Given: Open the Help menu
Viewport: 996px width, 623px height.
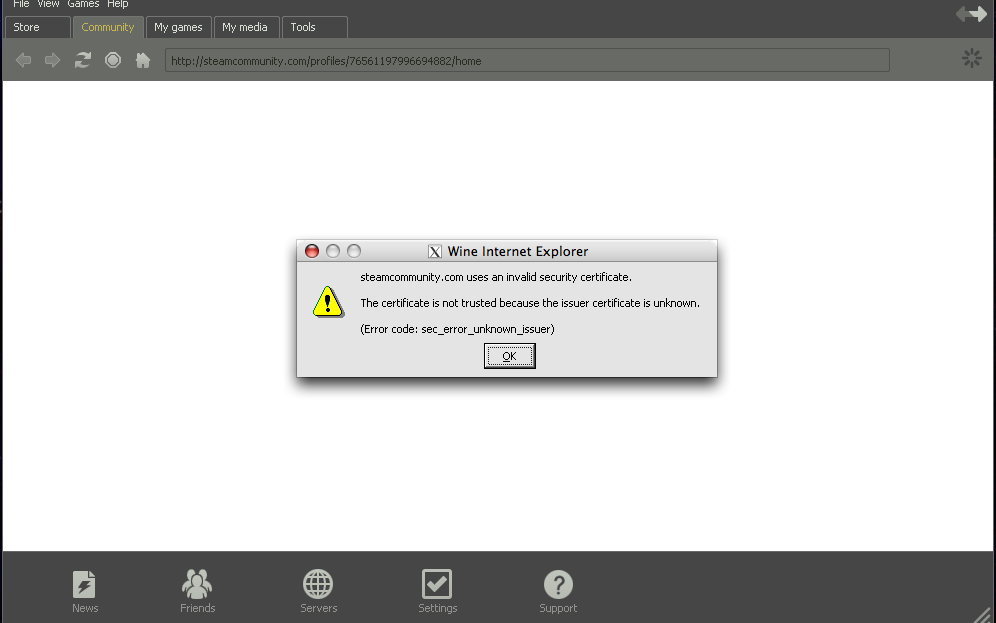Looking at the screenshot, I should pos(118,4).
